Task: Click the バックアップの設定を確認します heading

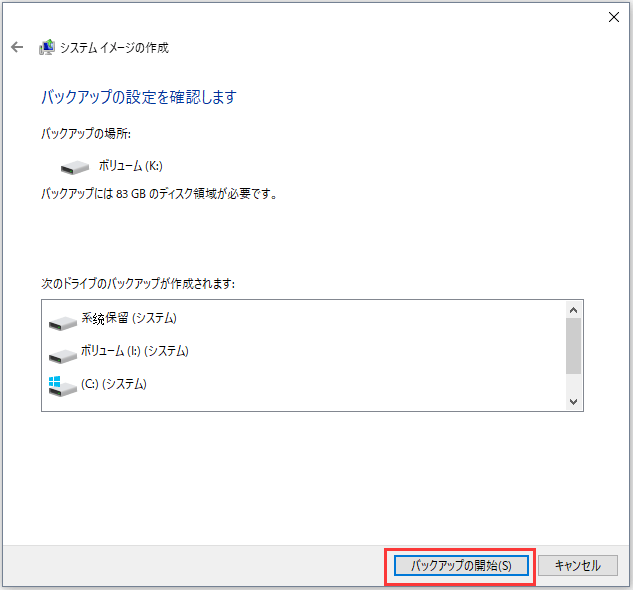Action: click(x=139, y=97)
